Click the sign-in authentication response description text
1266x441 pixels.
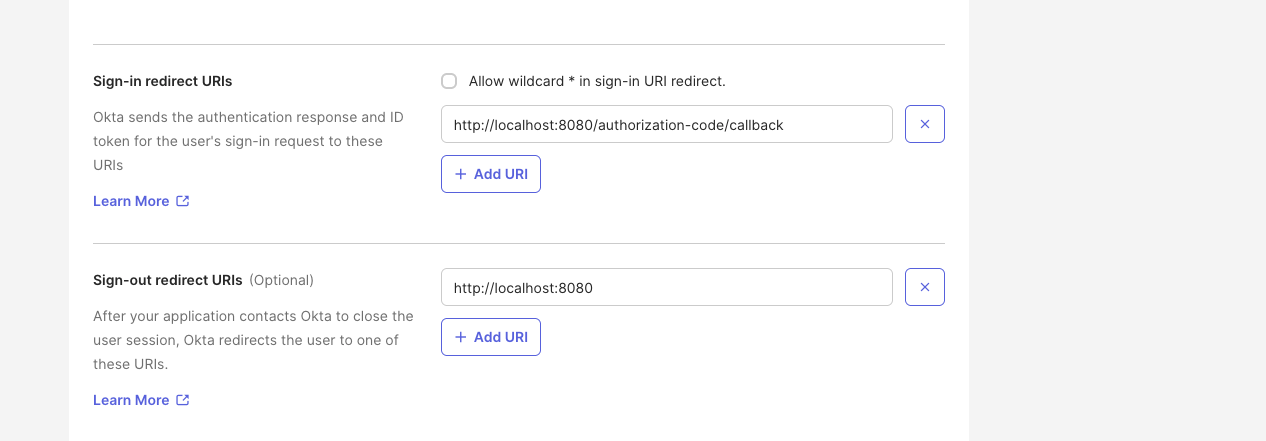248,141
